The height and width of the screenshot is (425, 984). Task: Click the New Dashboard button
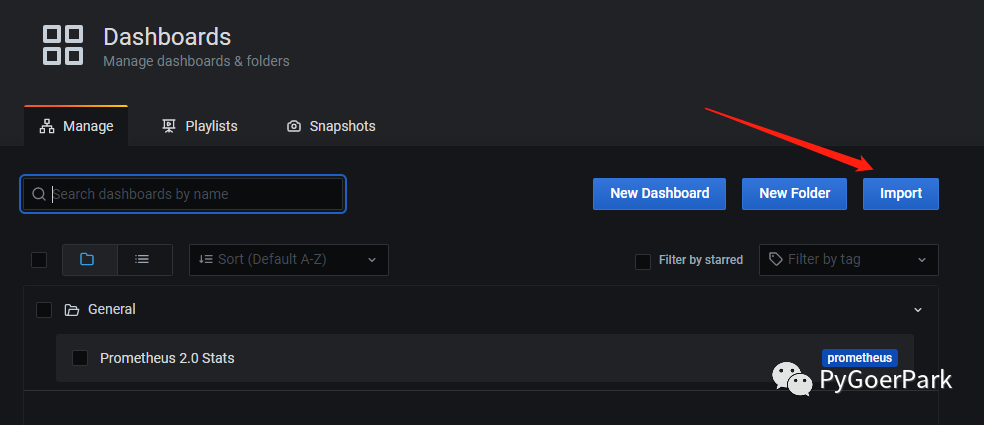(x=659, y=193)
